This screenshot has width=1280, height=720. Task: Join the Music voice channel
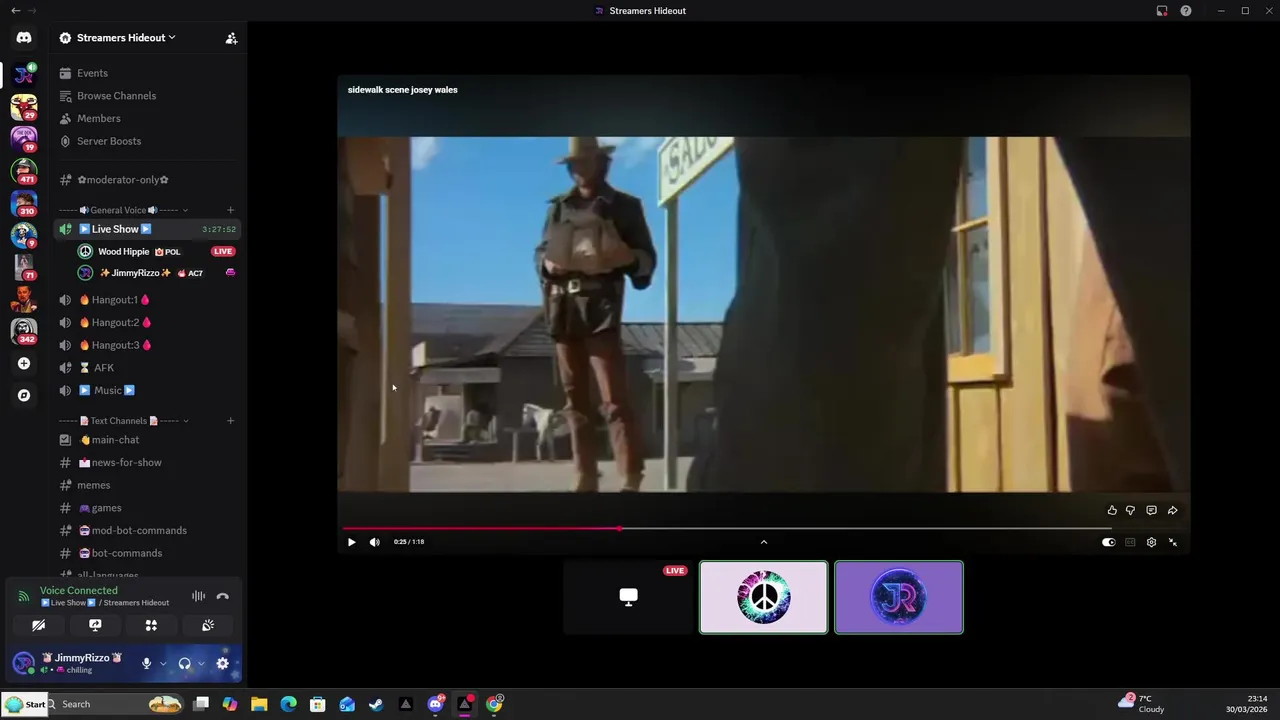[147, 390]
